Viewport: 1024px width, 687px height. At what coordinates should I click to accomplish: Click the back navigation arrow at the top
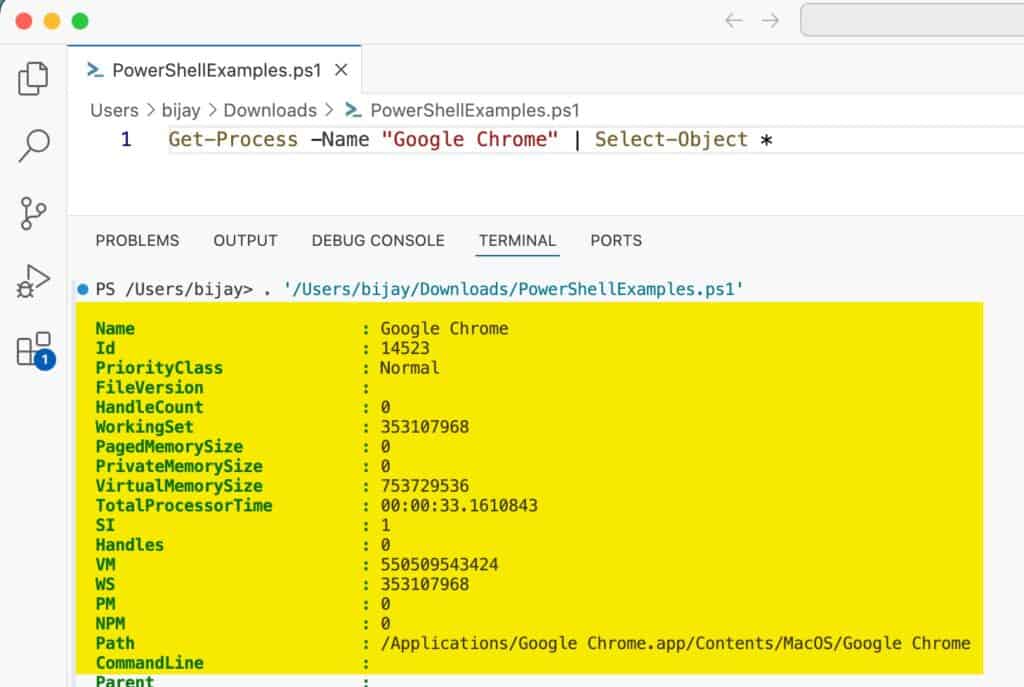733,19
